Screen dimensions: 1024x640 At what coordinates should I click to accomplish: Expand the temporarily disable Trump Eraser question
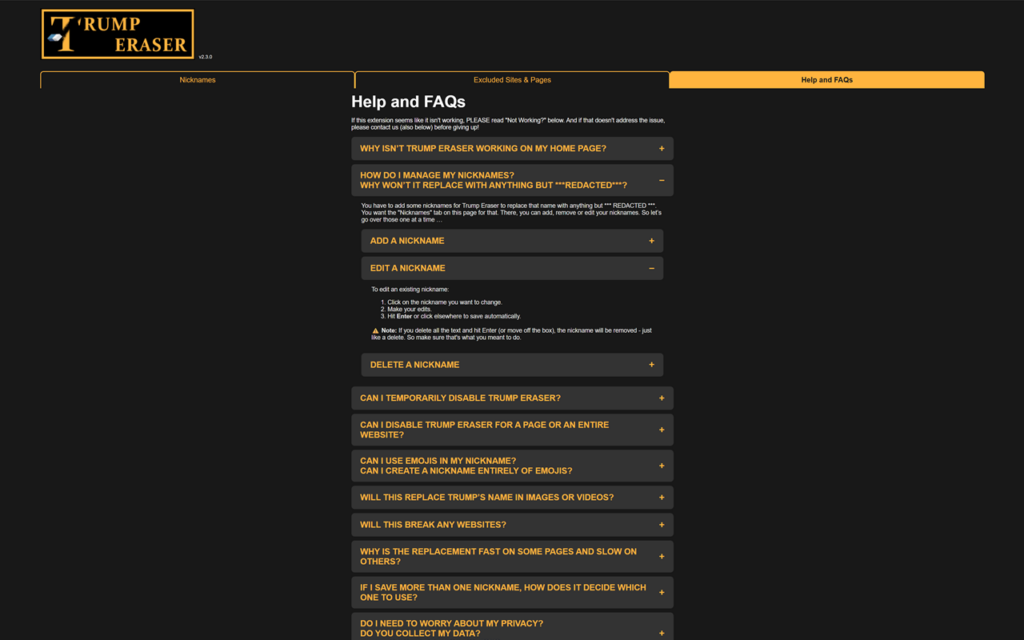point(512,398)
